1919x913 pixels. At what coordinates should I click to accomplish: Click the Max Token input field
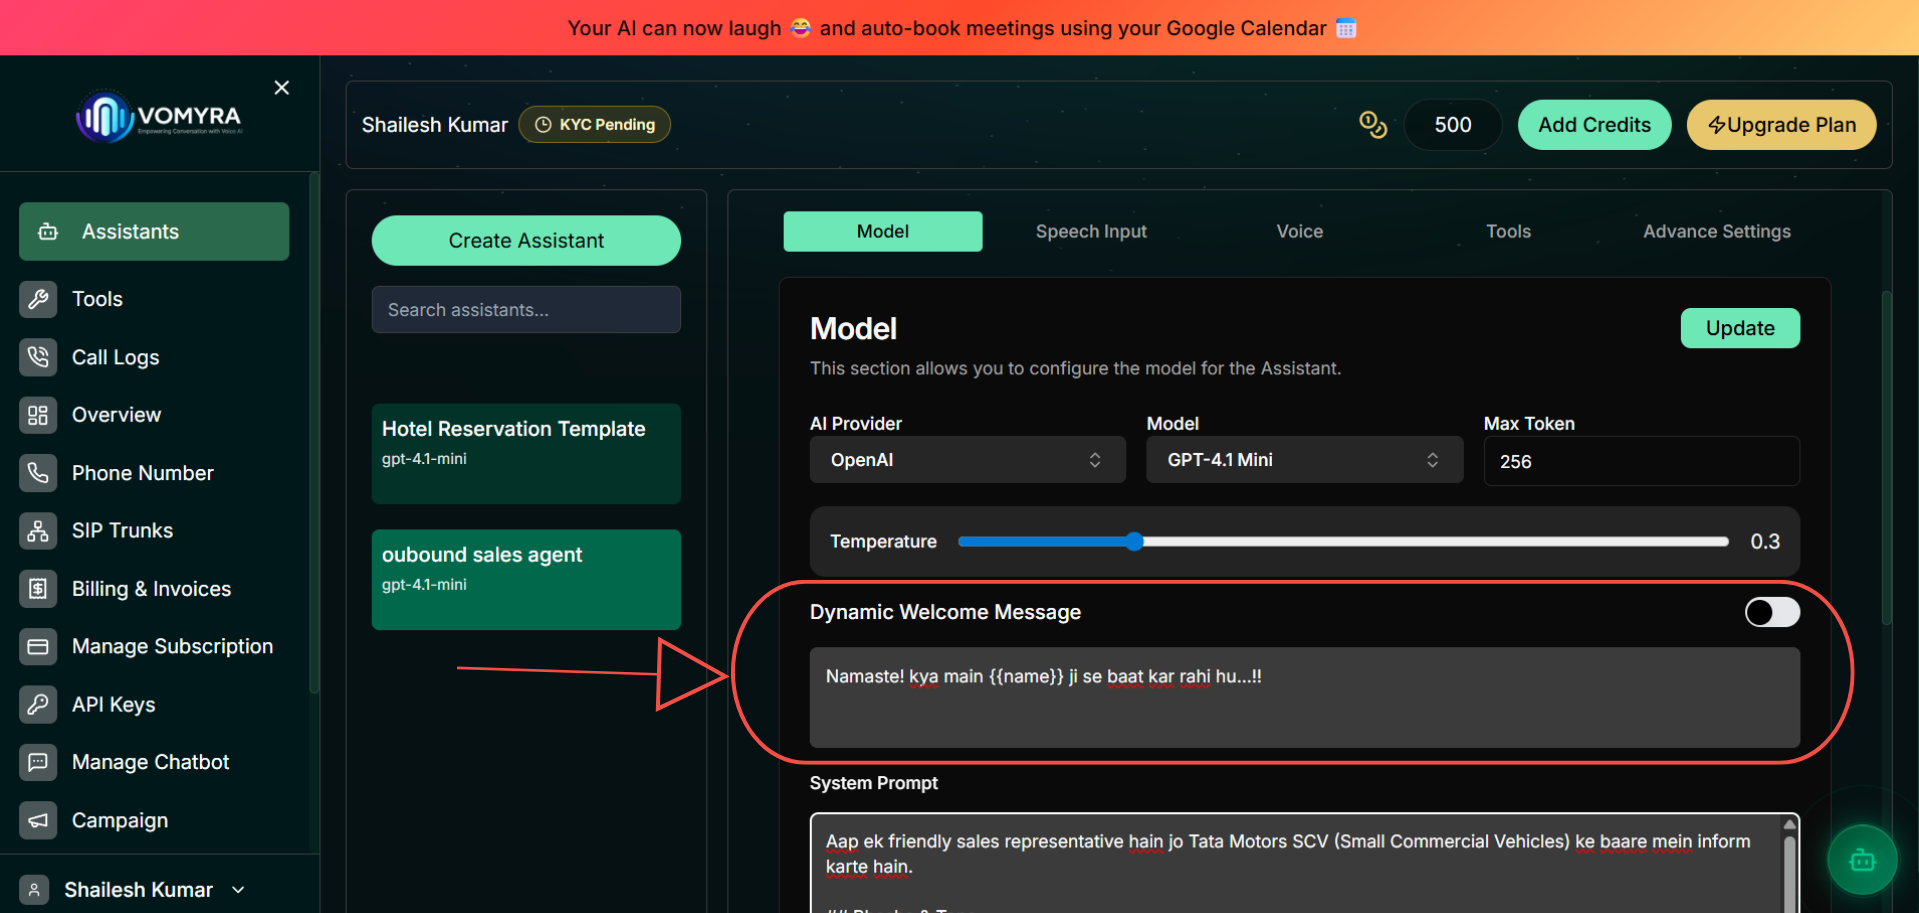(1641, 461)
